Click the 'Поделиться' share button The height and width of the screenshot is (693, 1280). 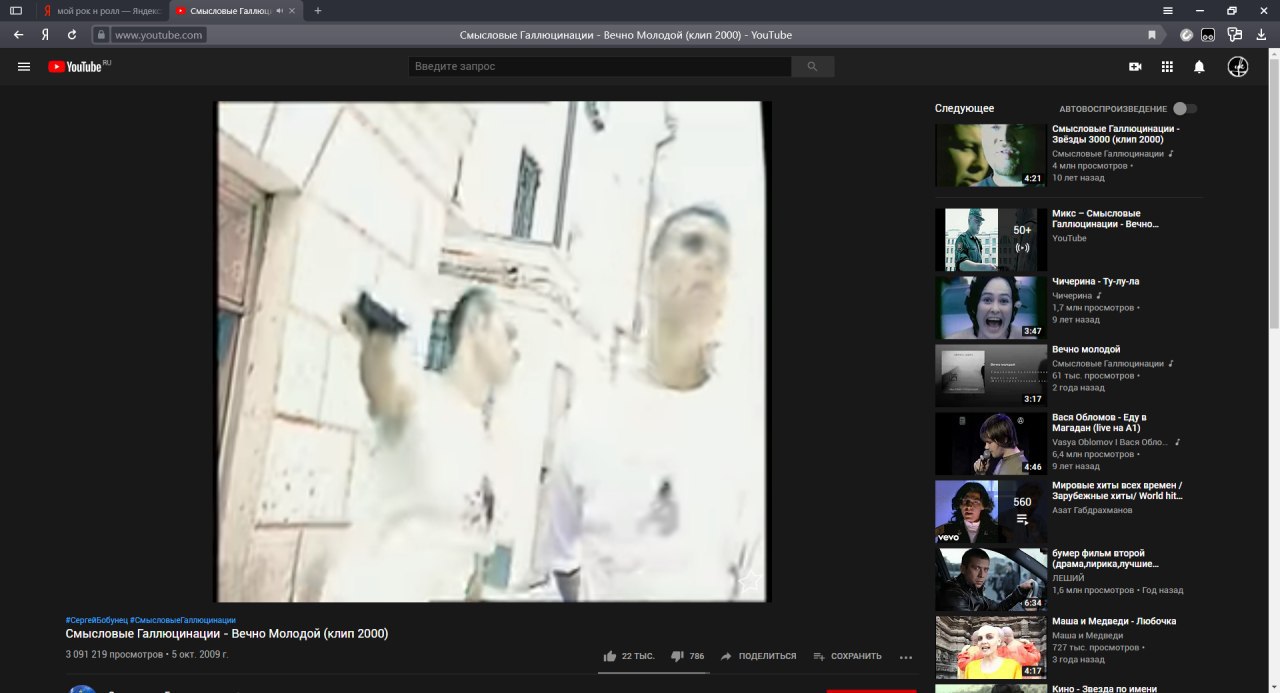tap(758, 656)
